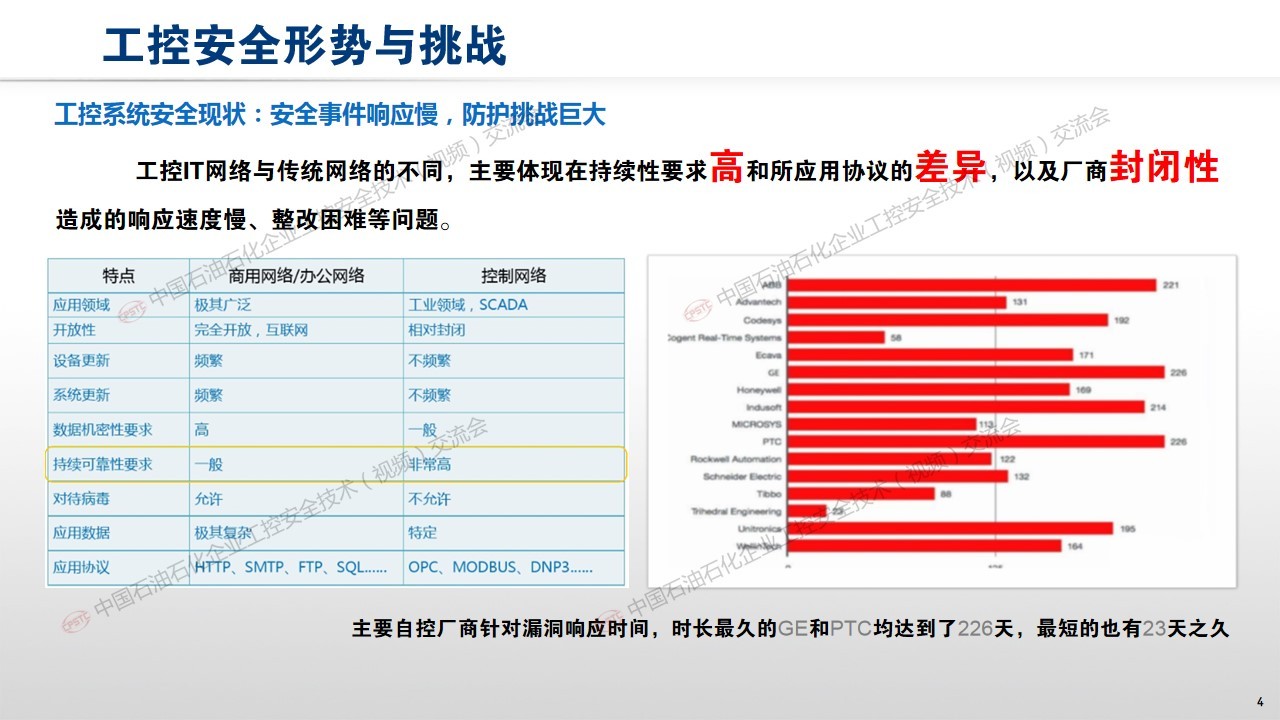Click the value 195 beside Unitronics bar
This screenshot has width=1280, height=720.
pyautogui.click(x=1127, y=528)
